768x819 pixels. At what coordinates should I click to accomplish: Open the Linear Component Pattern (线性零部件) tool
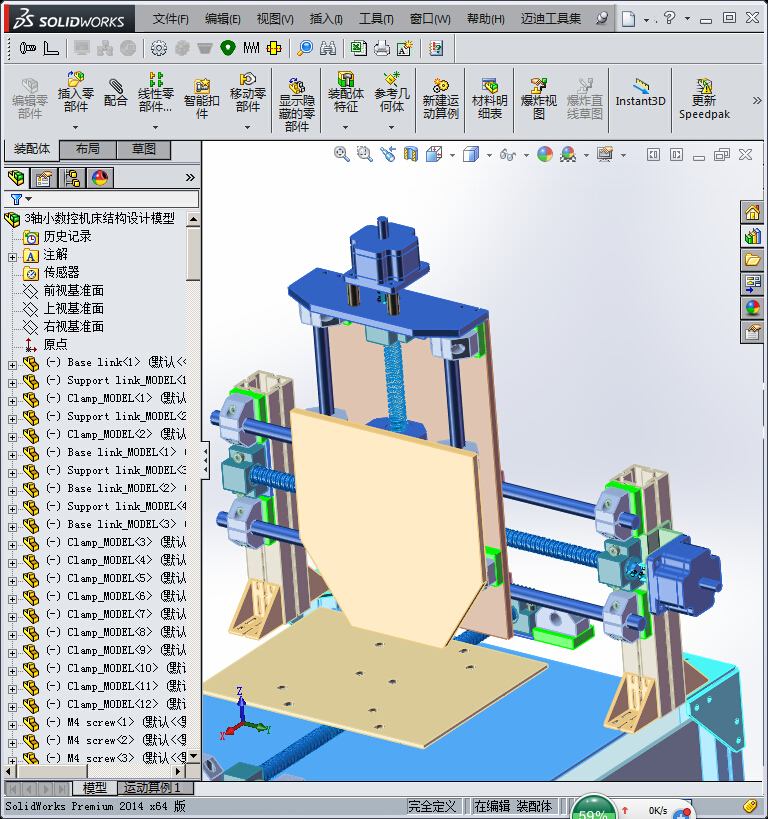pyautogui.click(x=155, y=92)
